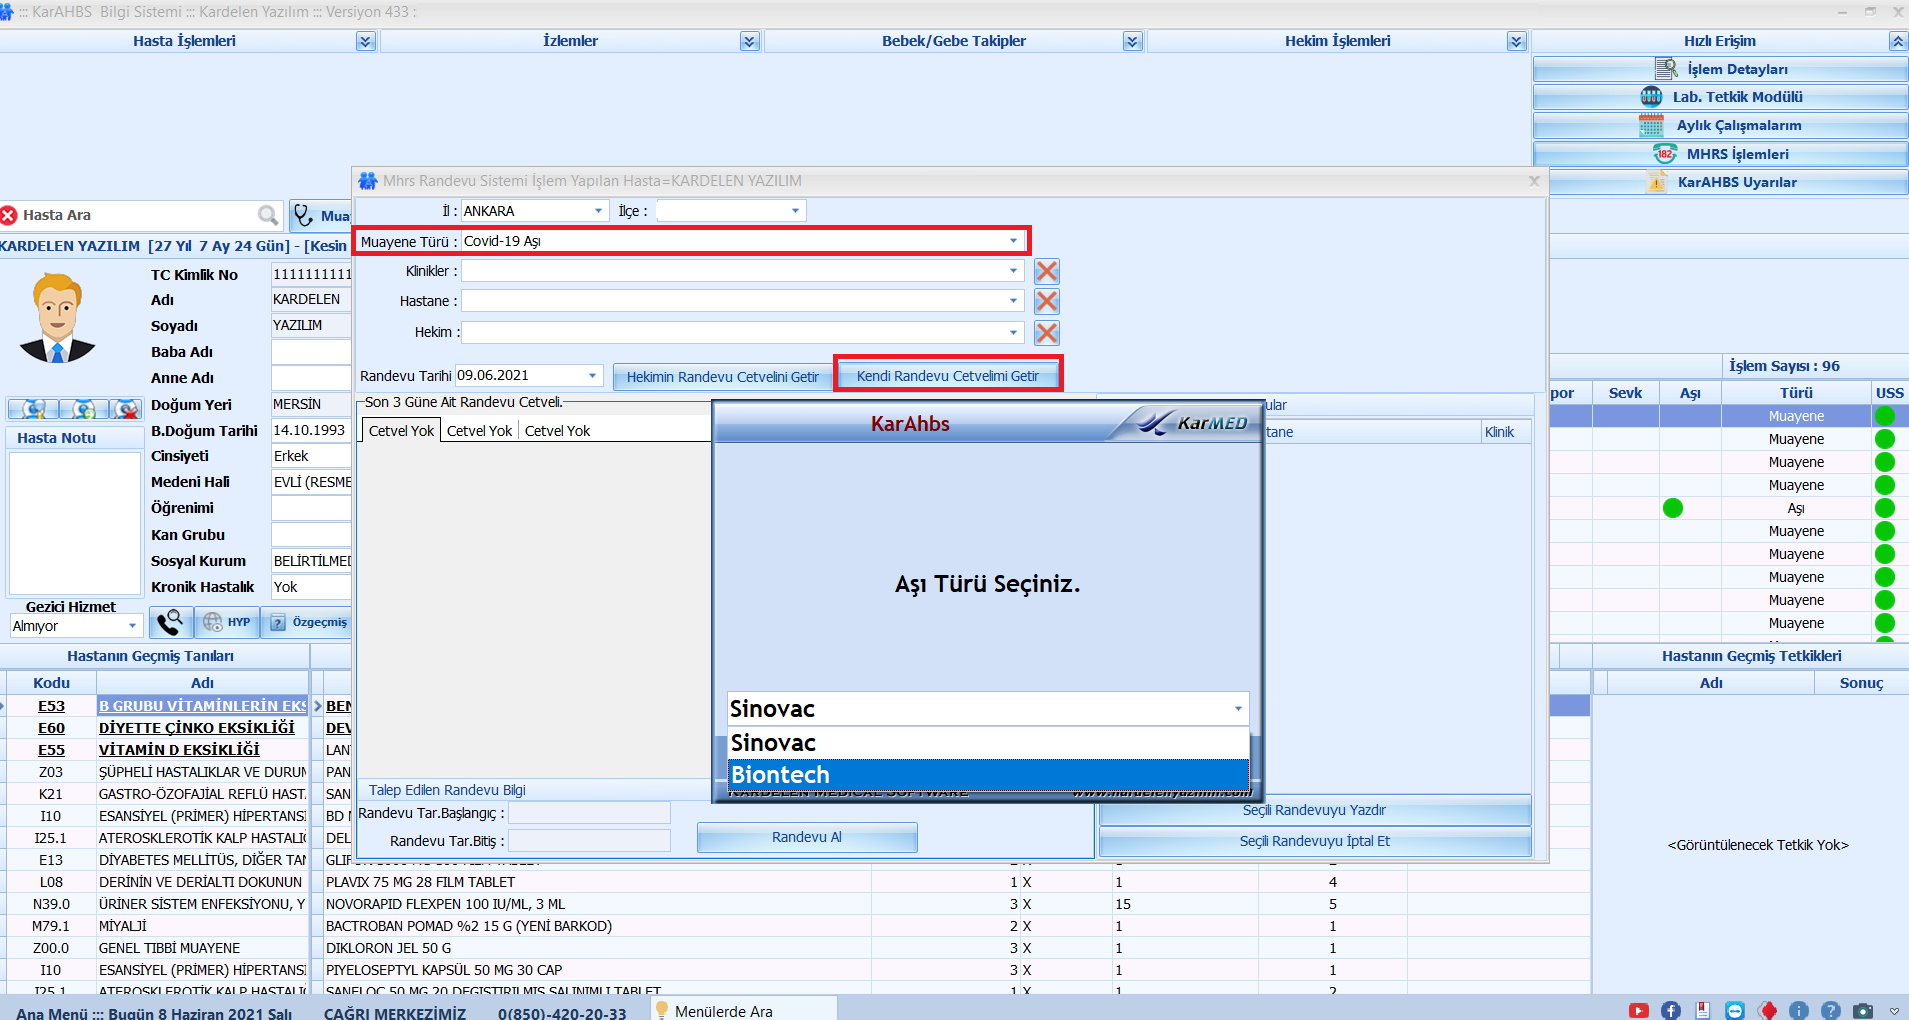
Task: Click the magnifier icon in Hasta Ara
Action: click(267, 215)
